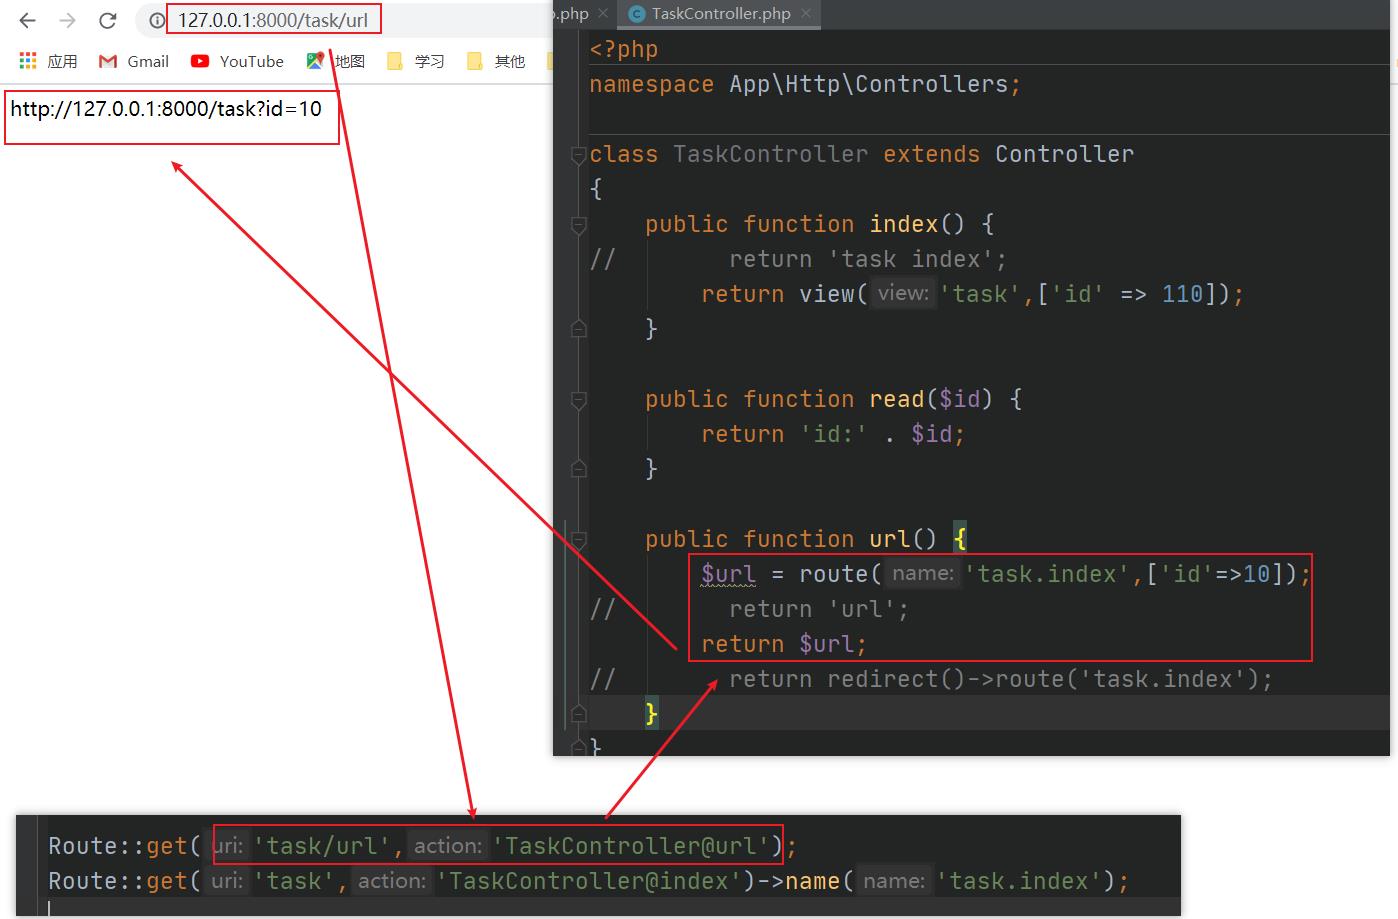Click the highlighted closing brace of url()

click(x=651, y=713)
